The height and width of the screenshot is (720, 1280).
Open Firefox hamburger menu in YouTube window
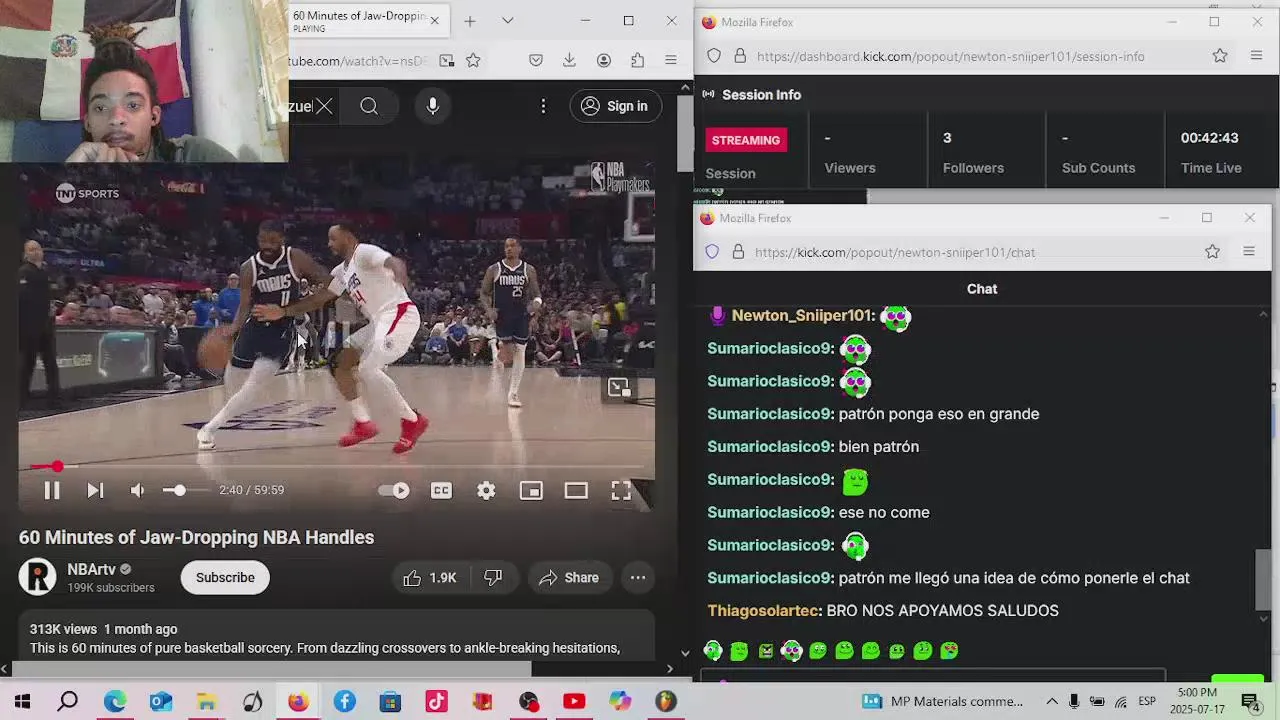point(671,61)
